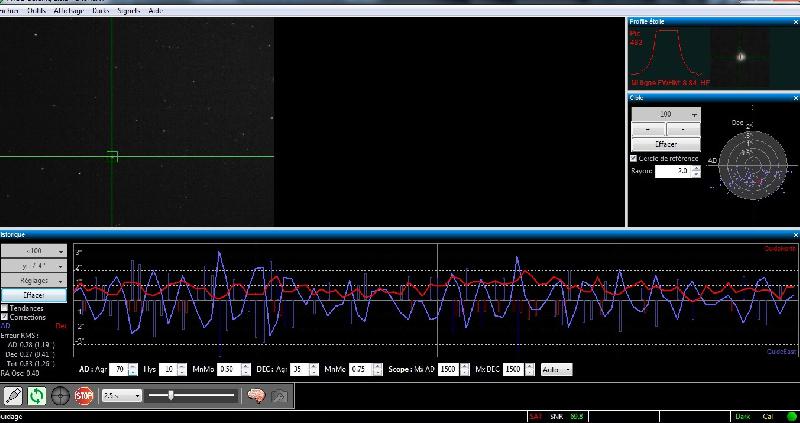The image size is (800, 423).
Task: Stop guiding with the red STOP icon
Action: tap(84, 395)
